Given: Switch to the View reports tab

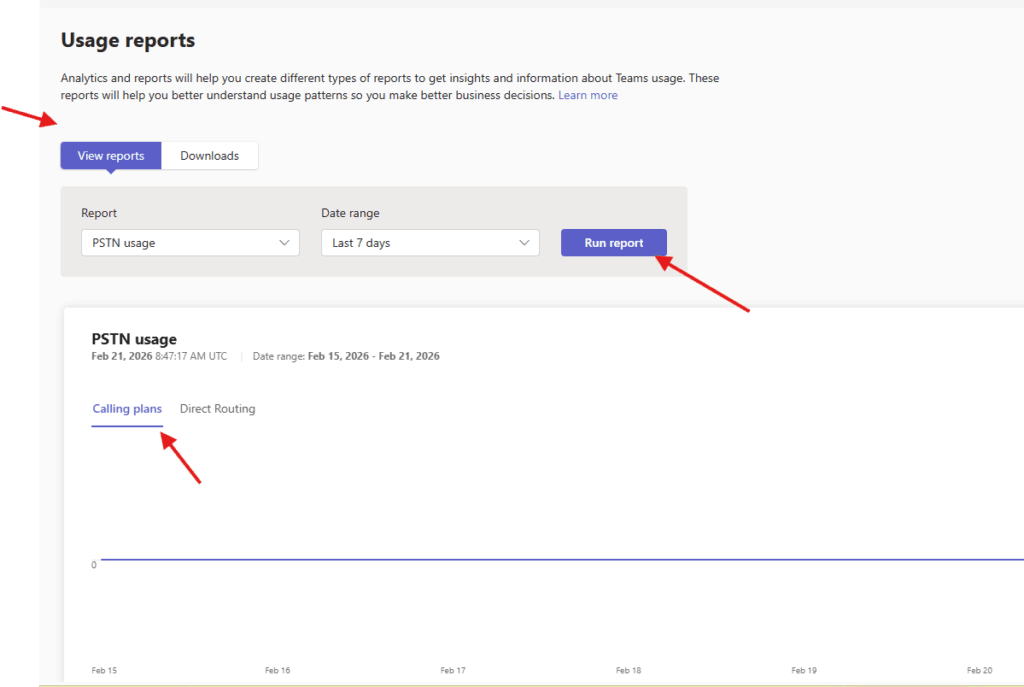Looking at the screenshot, I should pos(111,156).
